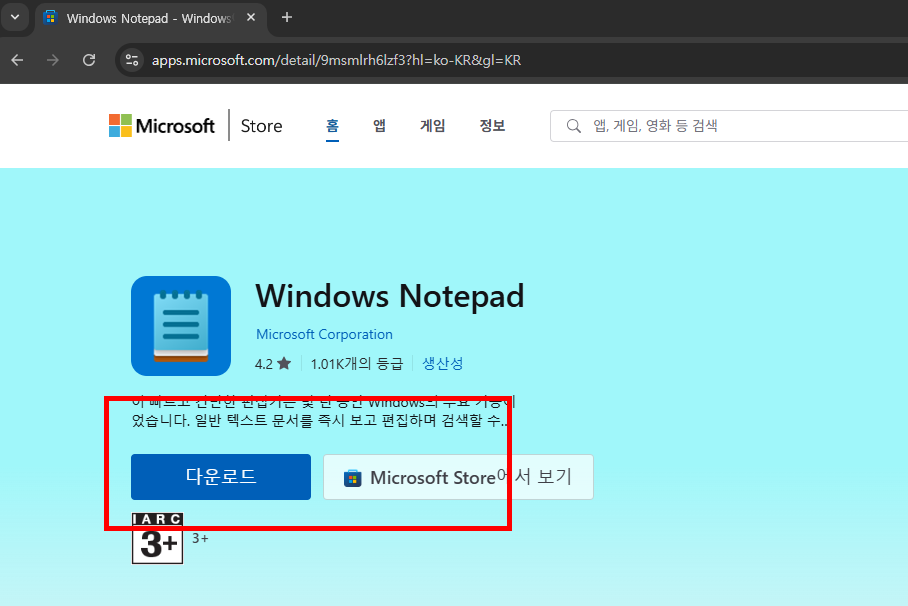View site information icon in address bar
The image size is (908, 606).
point(132,60)
